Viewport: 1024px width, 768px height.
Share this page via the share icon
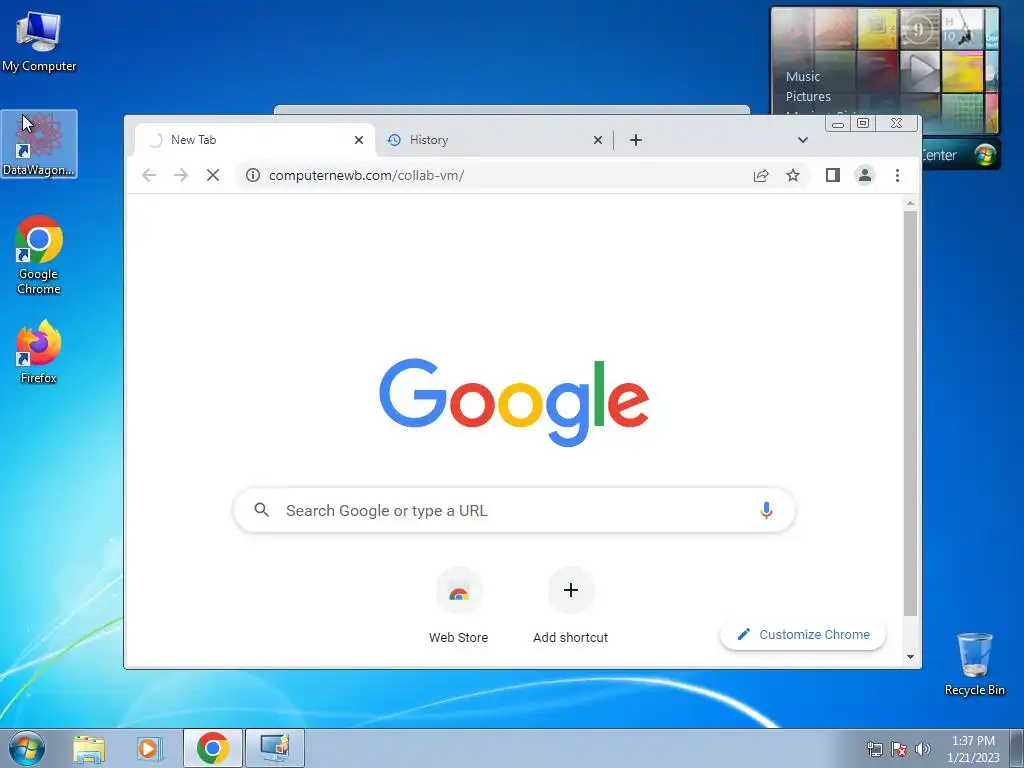(761, 175)
